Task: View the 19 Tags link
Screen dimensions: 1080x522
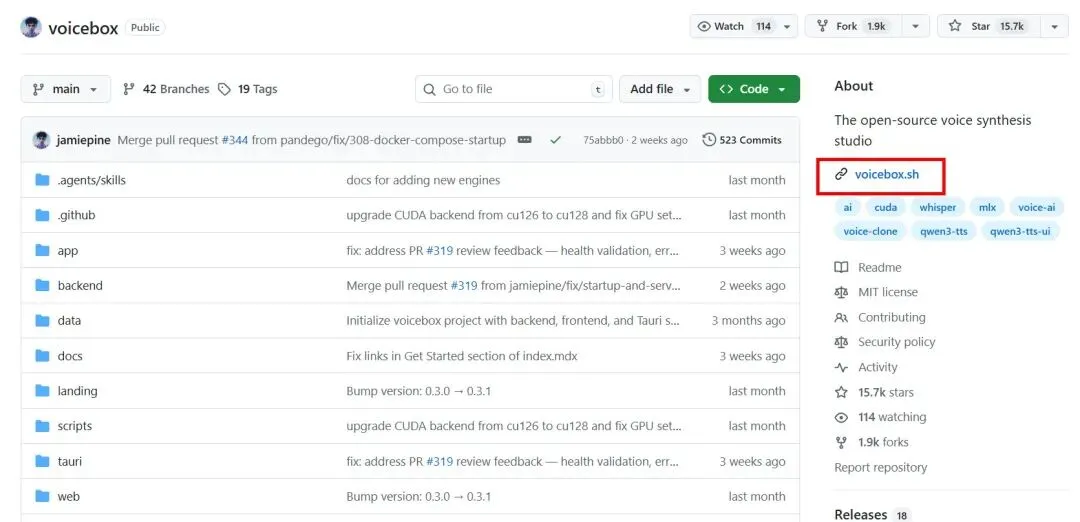Action: point(248,89)
